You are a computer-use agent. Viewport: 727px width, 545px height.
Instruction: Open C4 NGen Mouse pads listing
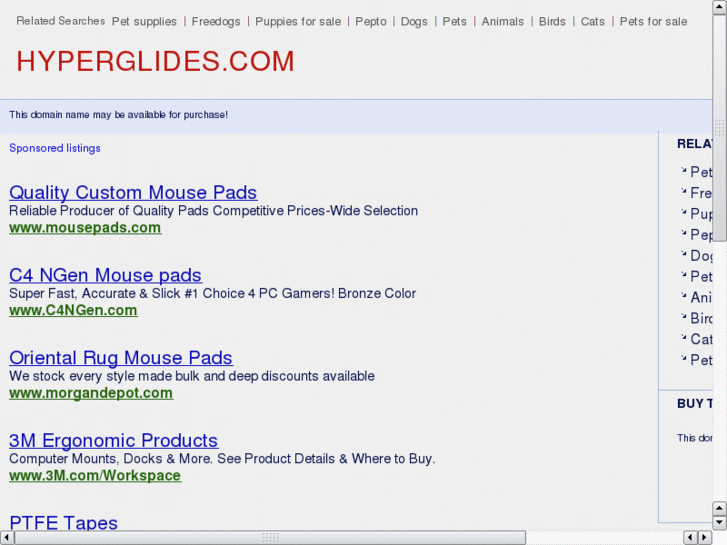[105, 275]
